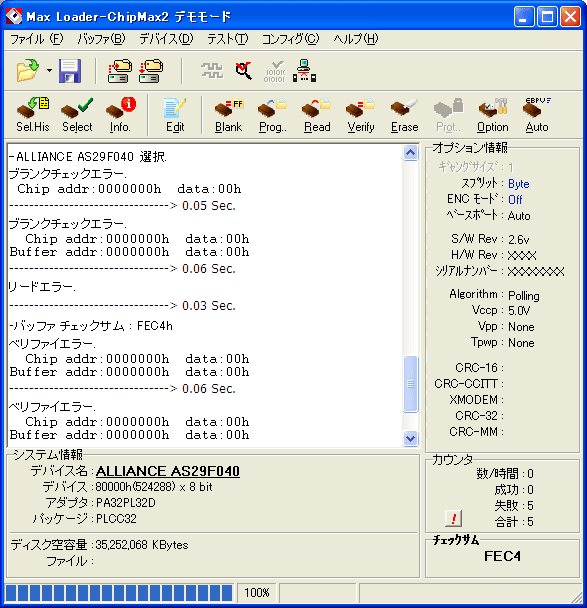The image size is (587, 608).
Task: Click the 35,252,068 KBytes disk space text
Action: [x=142, y=545]
